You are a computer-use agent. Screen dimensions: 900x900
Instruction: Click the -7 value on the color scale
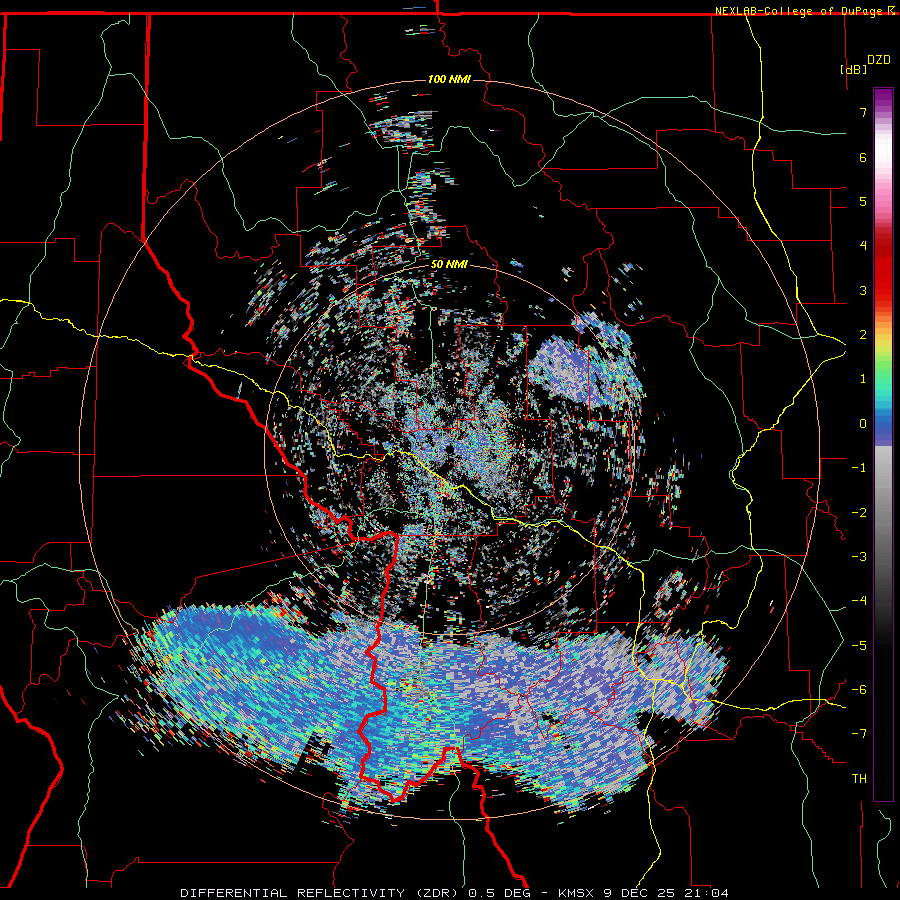point(859,734)
